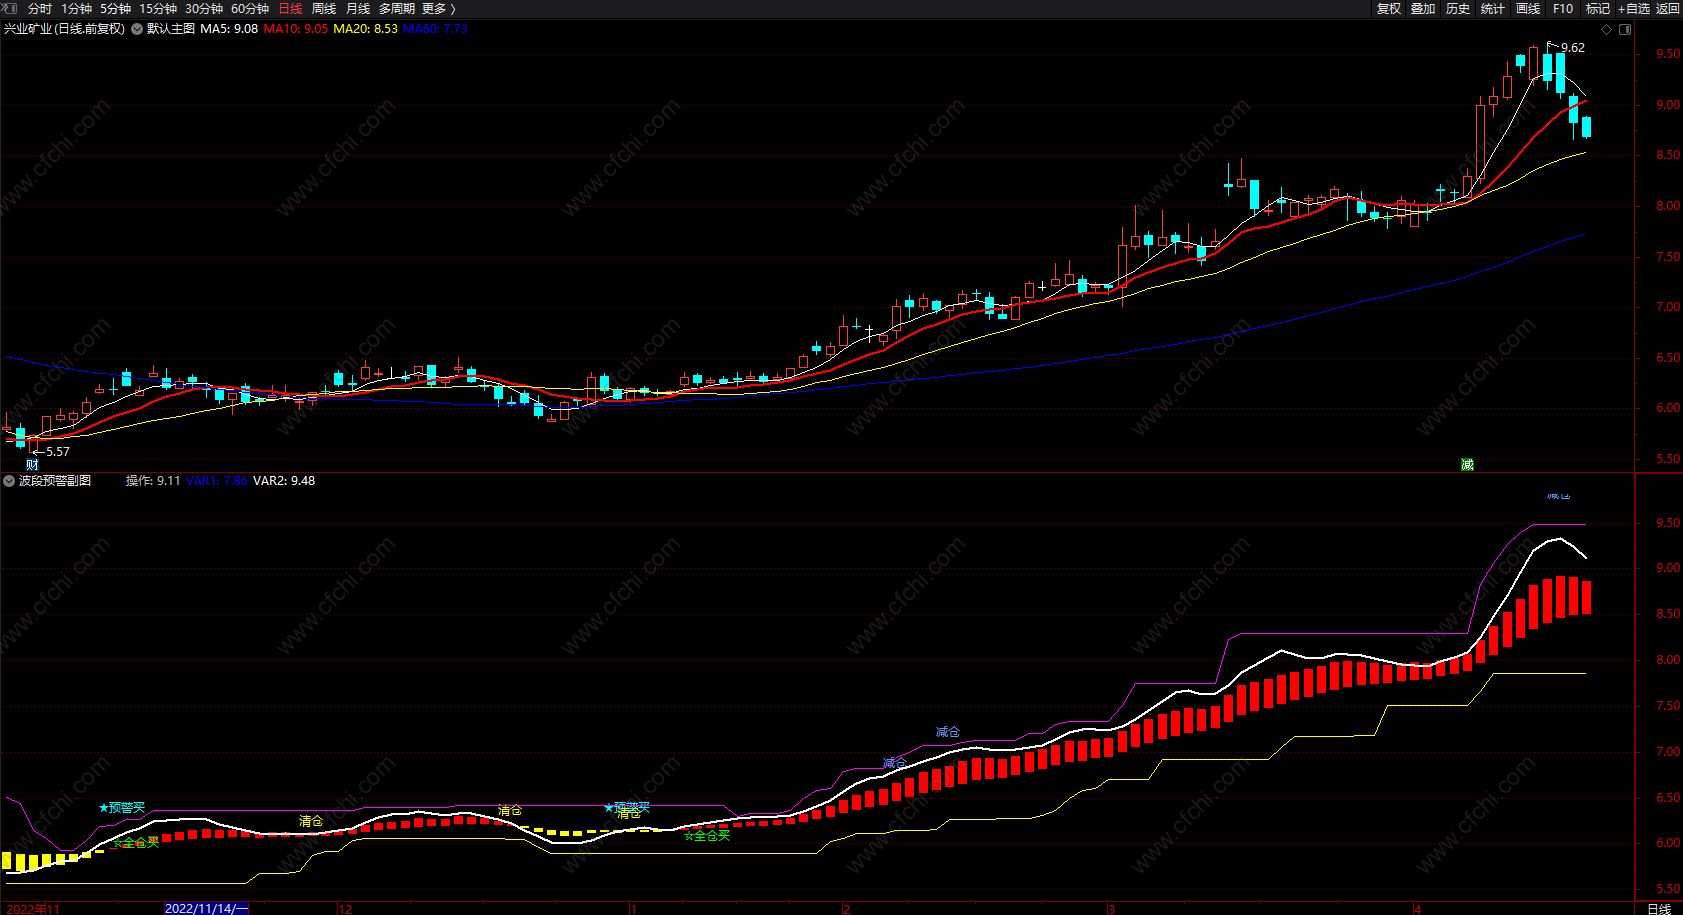This screenshot has height=915, width=1683.
Task: Select the 60分钟 period tab
Action: click(x=250, y=8)
